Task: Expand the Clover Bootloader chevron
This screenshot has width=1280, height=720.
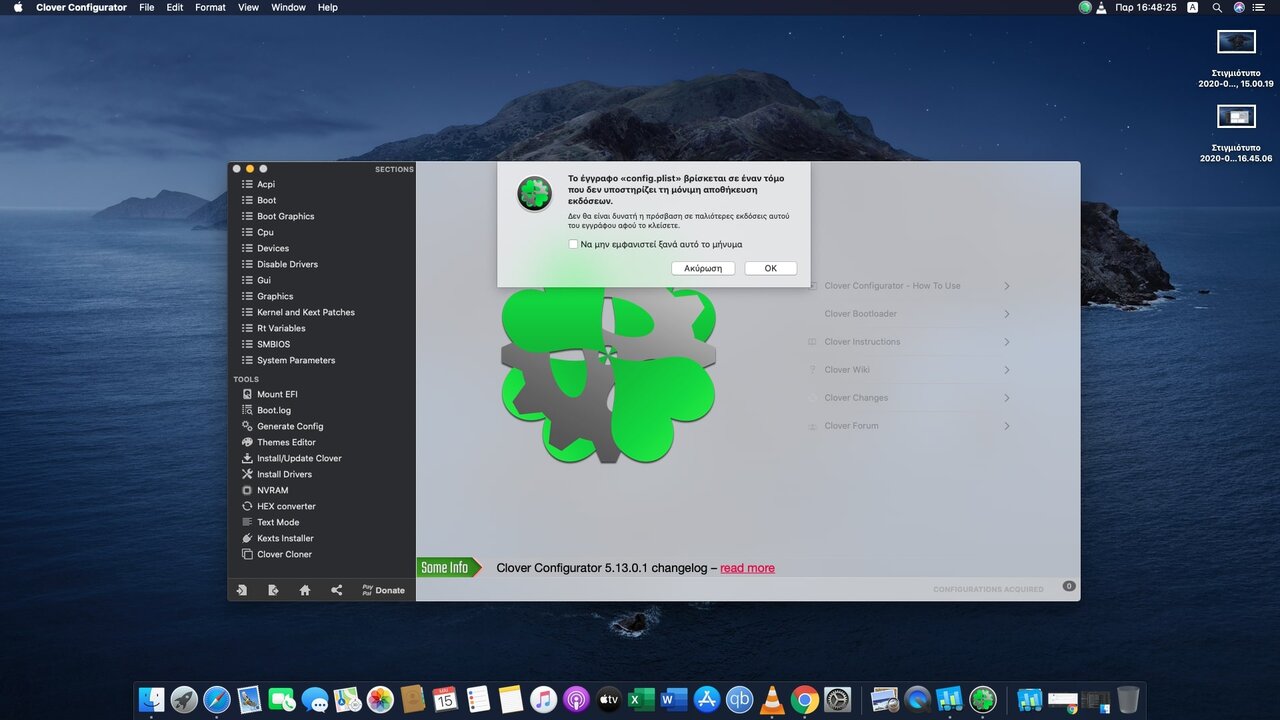Action: coord(1007,314)
